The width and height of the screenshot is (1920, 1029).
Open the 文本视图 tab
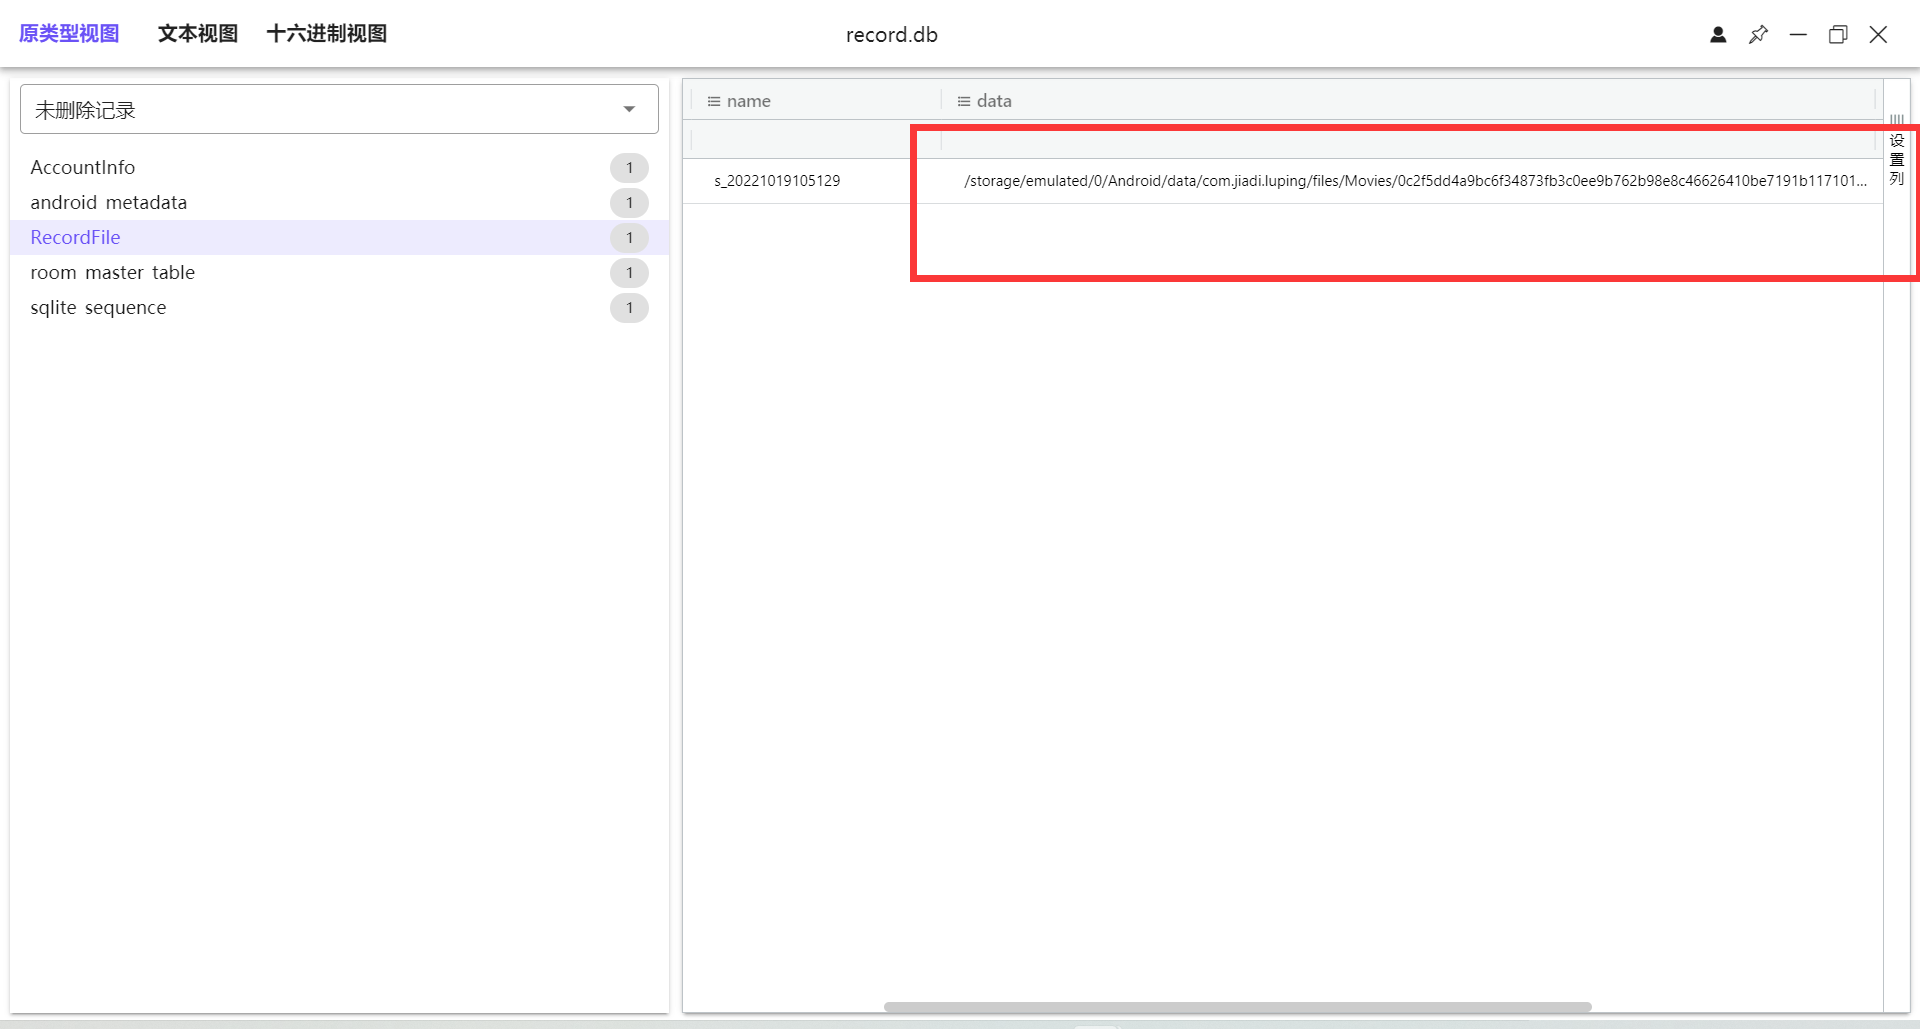point(198,34)
